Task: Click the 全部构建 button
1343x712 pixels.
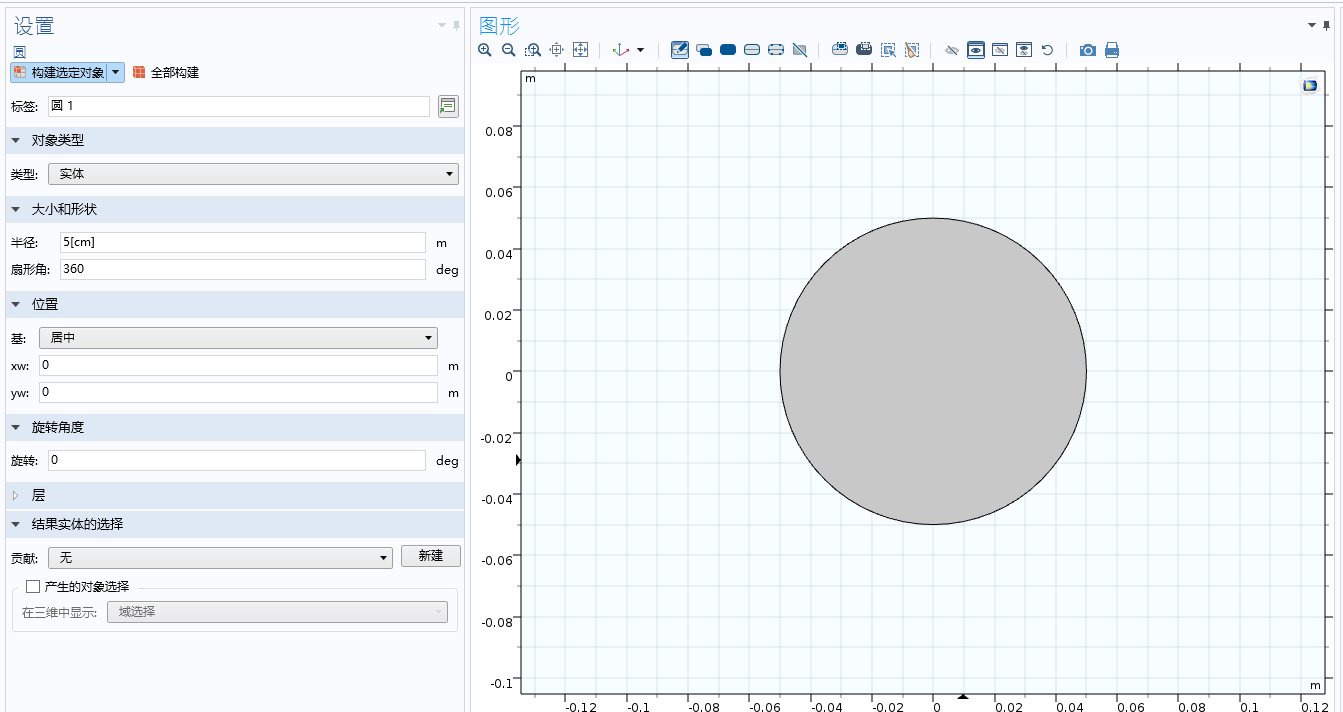Action: coord(166,73)
